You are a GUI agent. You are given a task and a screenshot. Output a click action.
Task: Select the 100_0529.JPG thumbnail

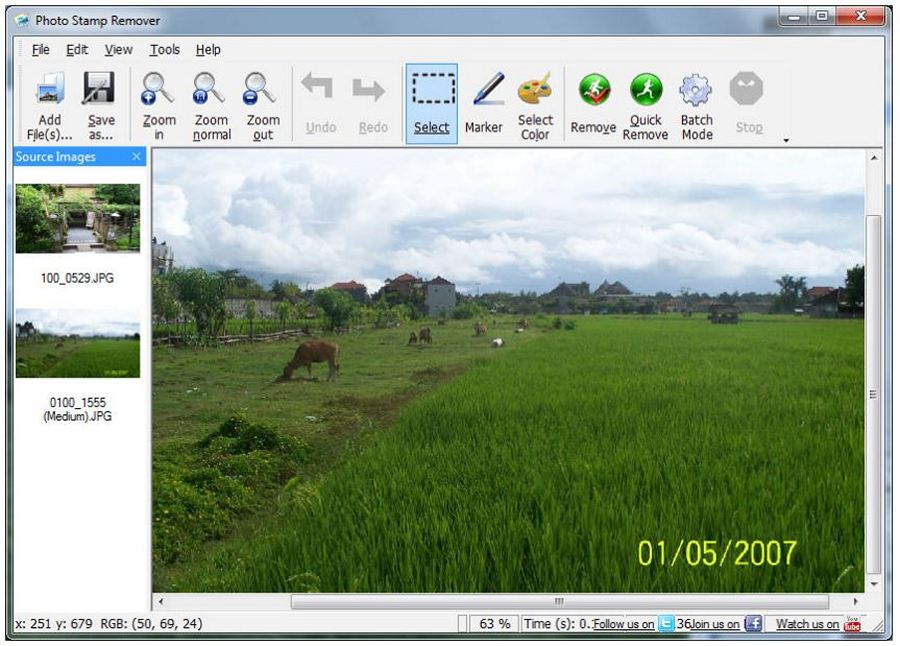[77, 218]
